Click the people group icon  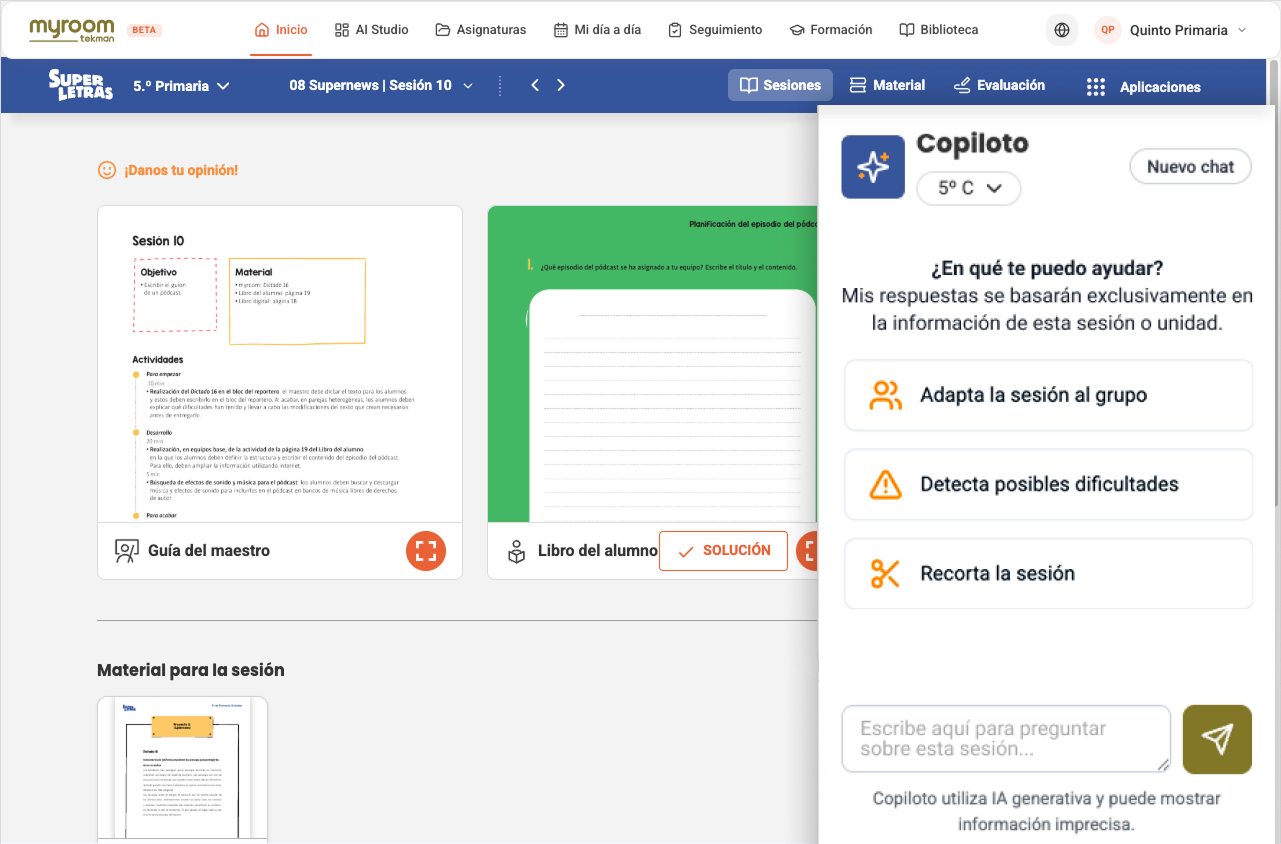pyautogui.click(x=885, y=395)
